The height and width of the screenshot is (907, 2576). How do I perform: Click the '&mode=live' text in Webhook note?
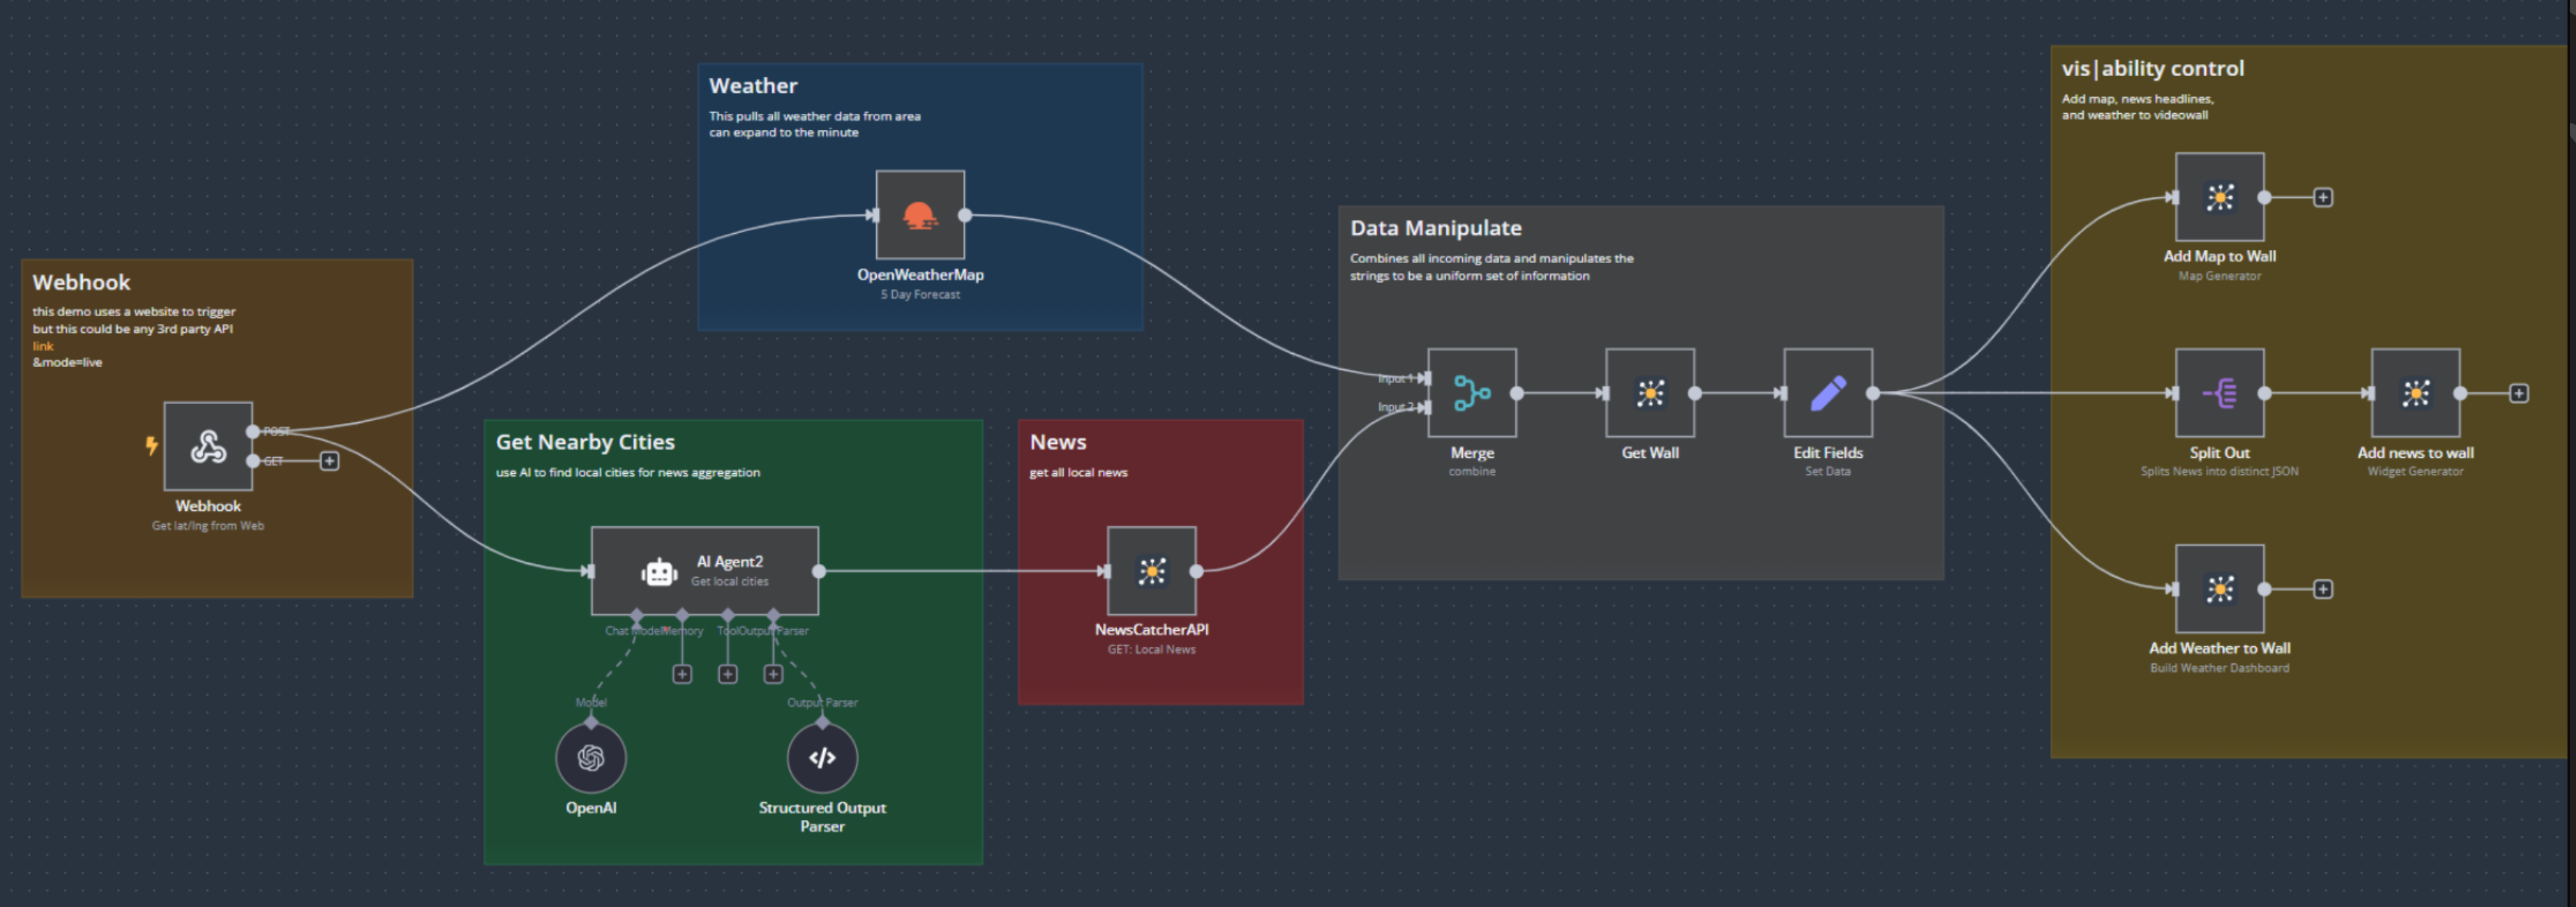[x=67, y=362]
